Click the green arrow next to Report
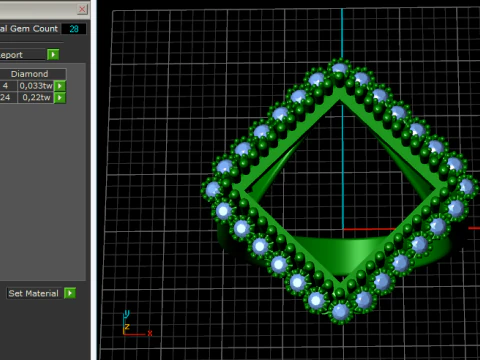480x360 pixels. [x=53, y=54]
